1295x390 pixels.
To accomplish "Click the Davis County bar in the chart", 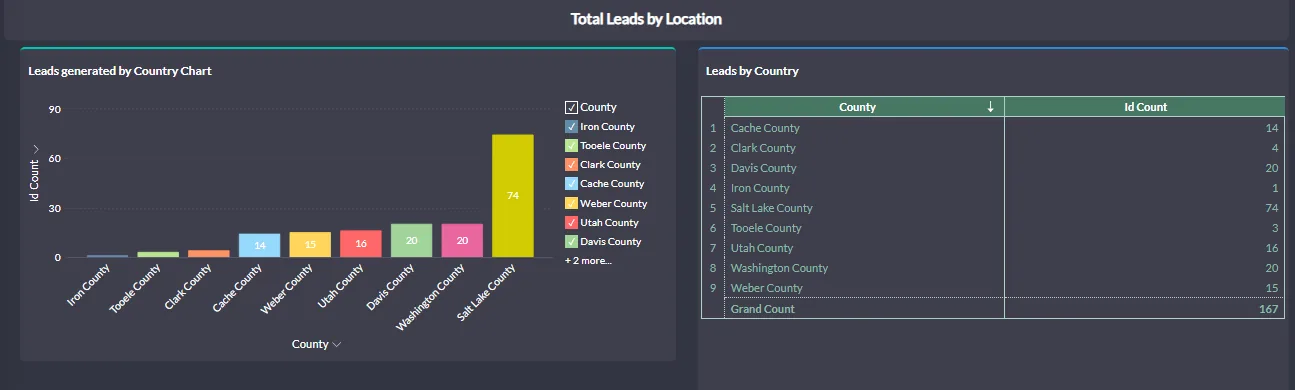I will pos(412,240).
